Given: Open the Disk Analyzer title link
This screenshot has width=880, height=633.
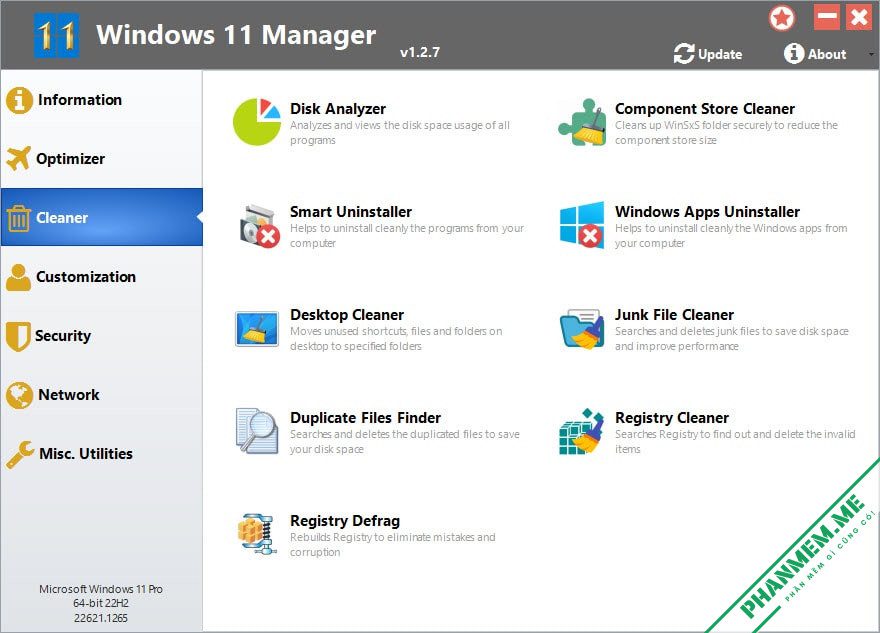Looking at the screenshot, I should pos(338,108).
